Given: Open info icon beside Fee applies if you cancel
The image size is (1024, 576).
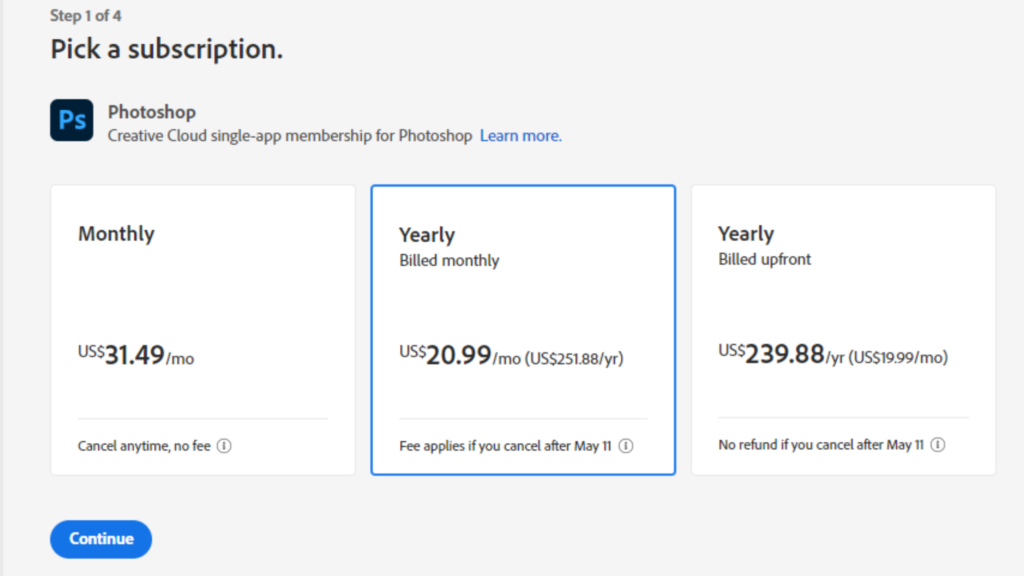Looking at the screenshot, I should (x=626, y=446).
